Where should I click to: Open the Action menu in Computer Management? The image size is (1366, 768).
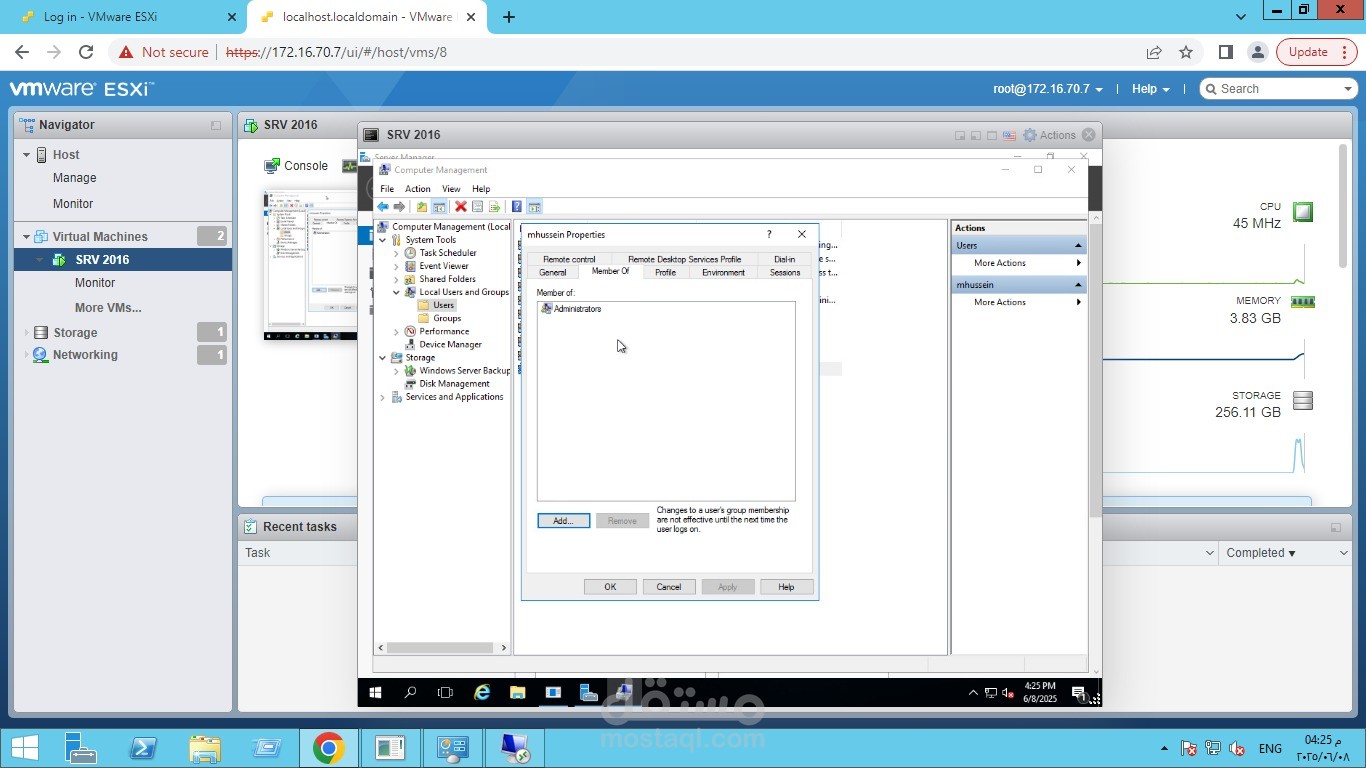click(418, 189)
